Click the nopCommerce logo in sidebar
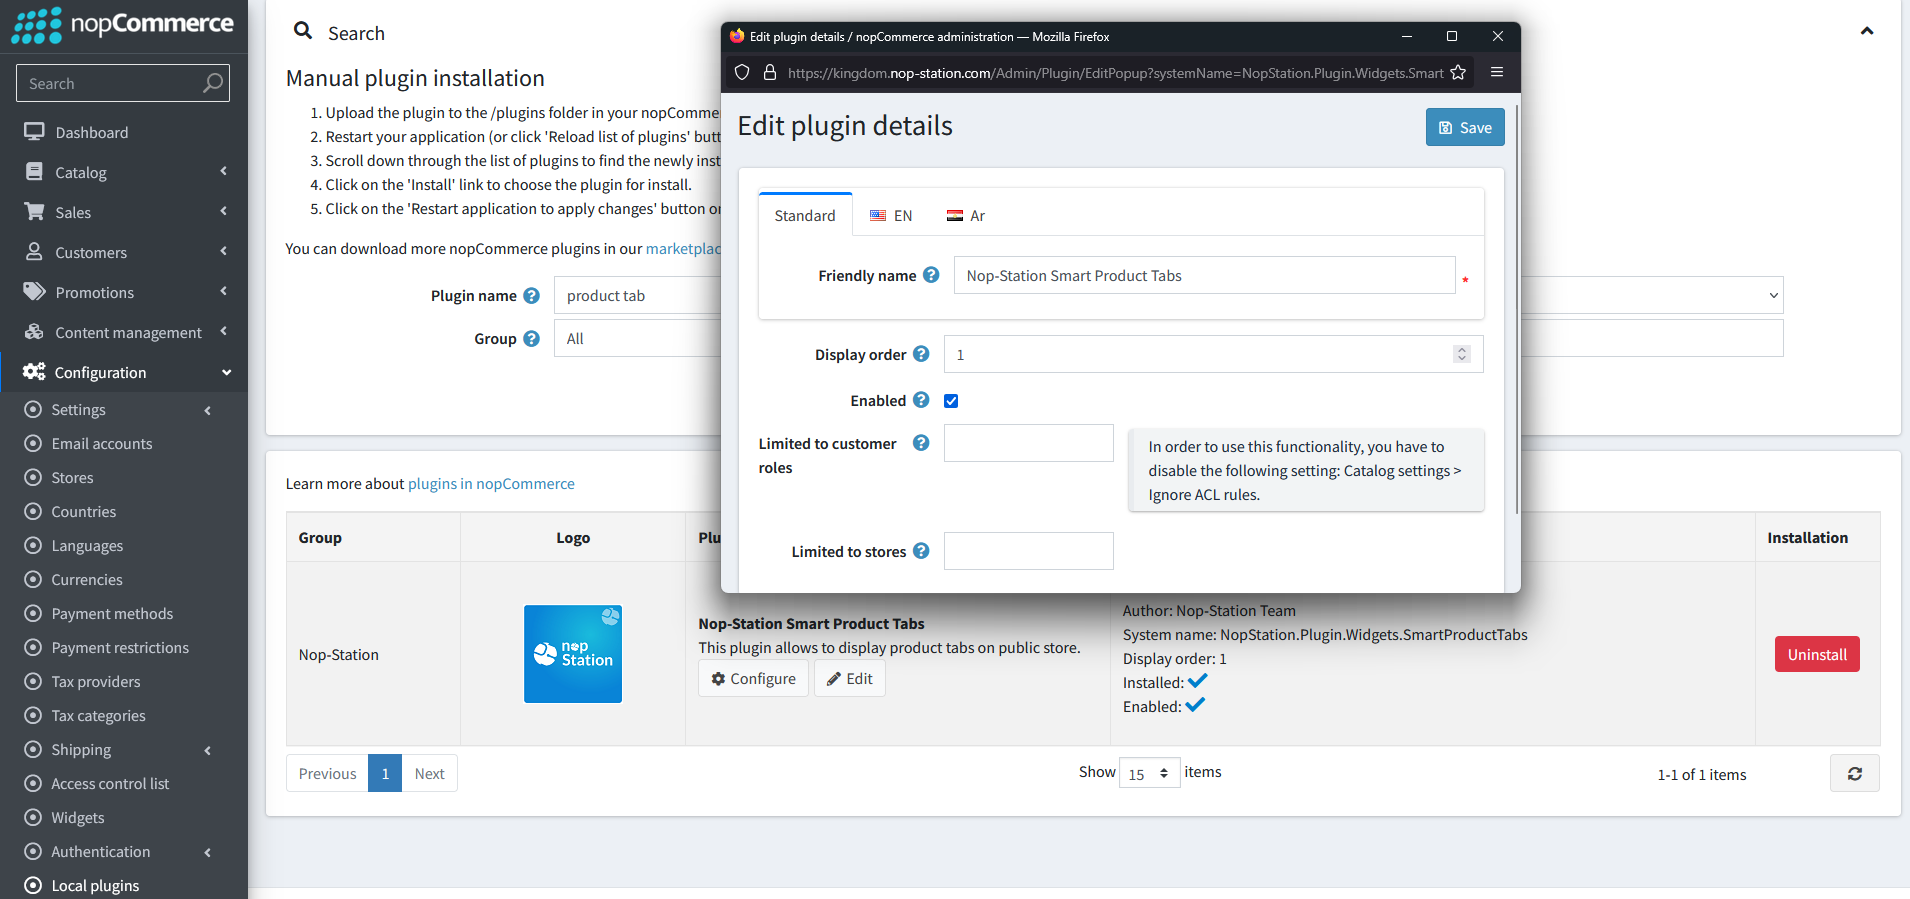This screenshot has width=1910, height=899. click(x=122, y=24)
